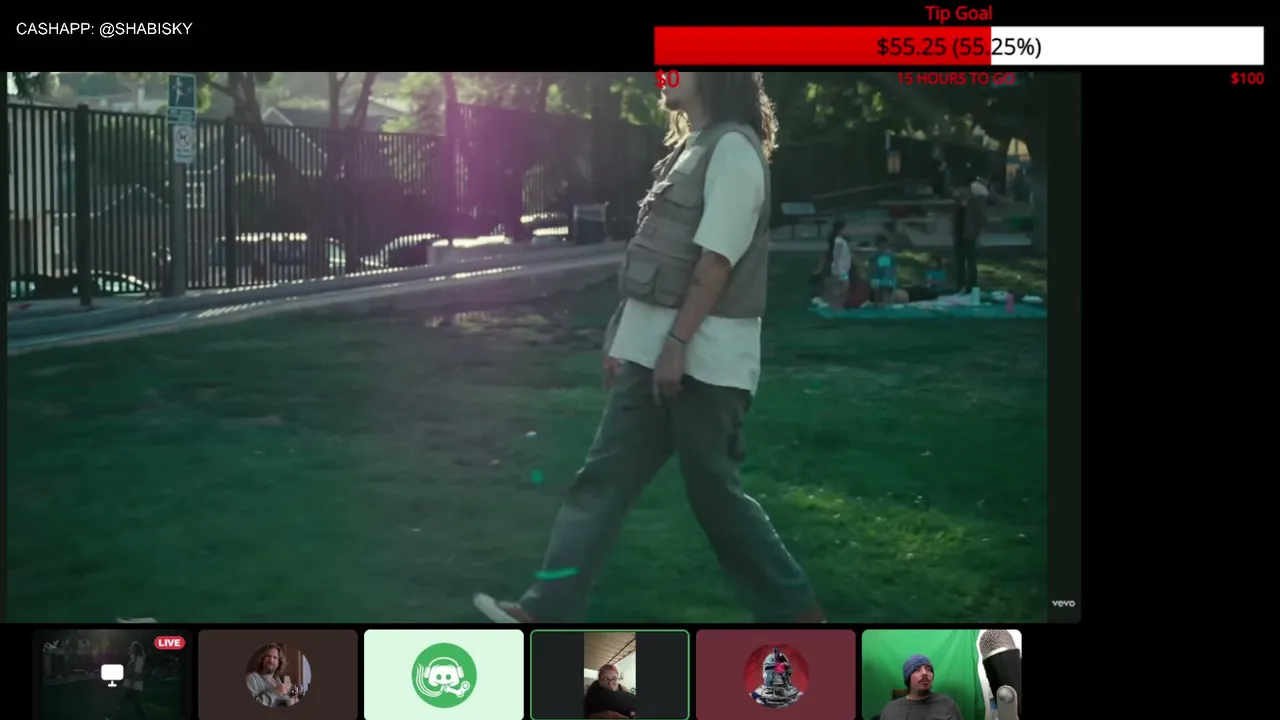Click the "CASHAPP: @SHABISKY" text
The width and height of the screenshot is (1280, 720).
click(104, 29)
